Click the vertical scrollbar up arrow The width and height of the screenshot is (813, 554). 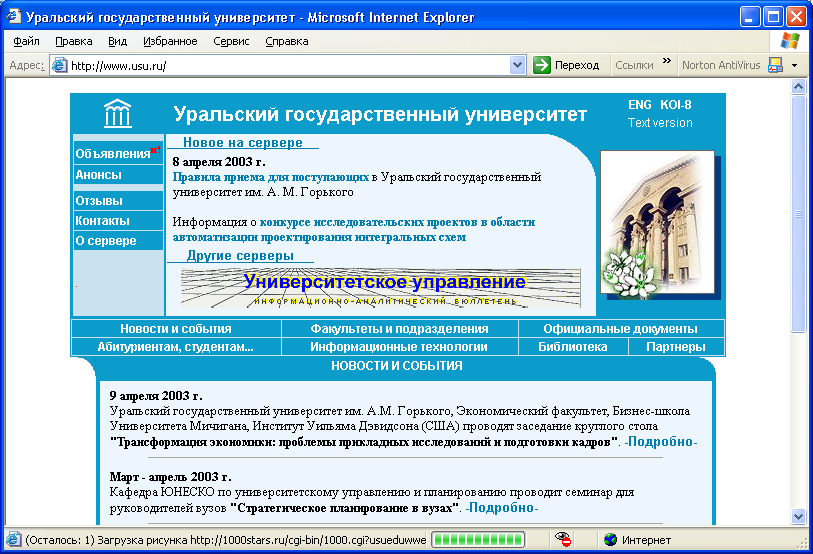coord(798,86)
